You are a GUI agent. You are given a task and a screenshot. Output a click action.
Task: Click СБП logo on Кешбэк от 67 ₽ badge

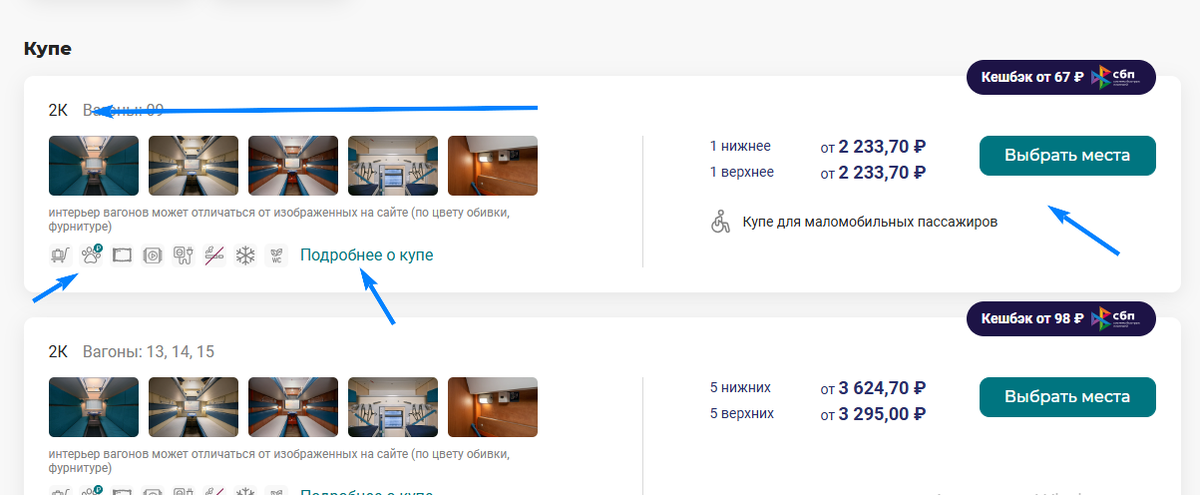[x=1117, y=77]
